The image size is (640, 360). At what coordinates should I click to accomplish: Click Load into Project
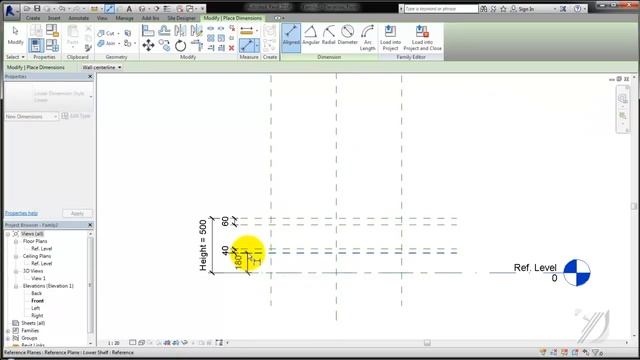390,38
